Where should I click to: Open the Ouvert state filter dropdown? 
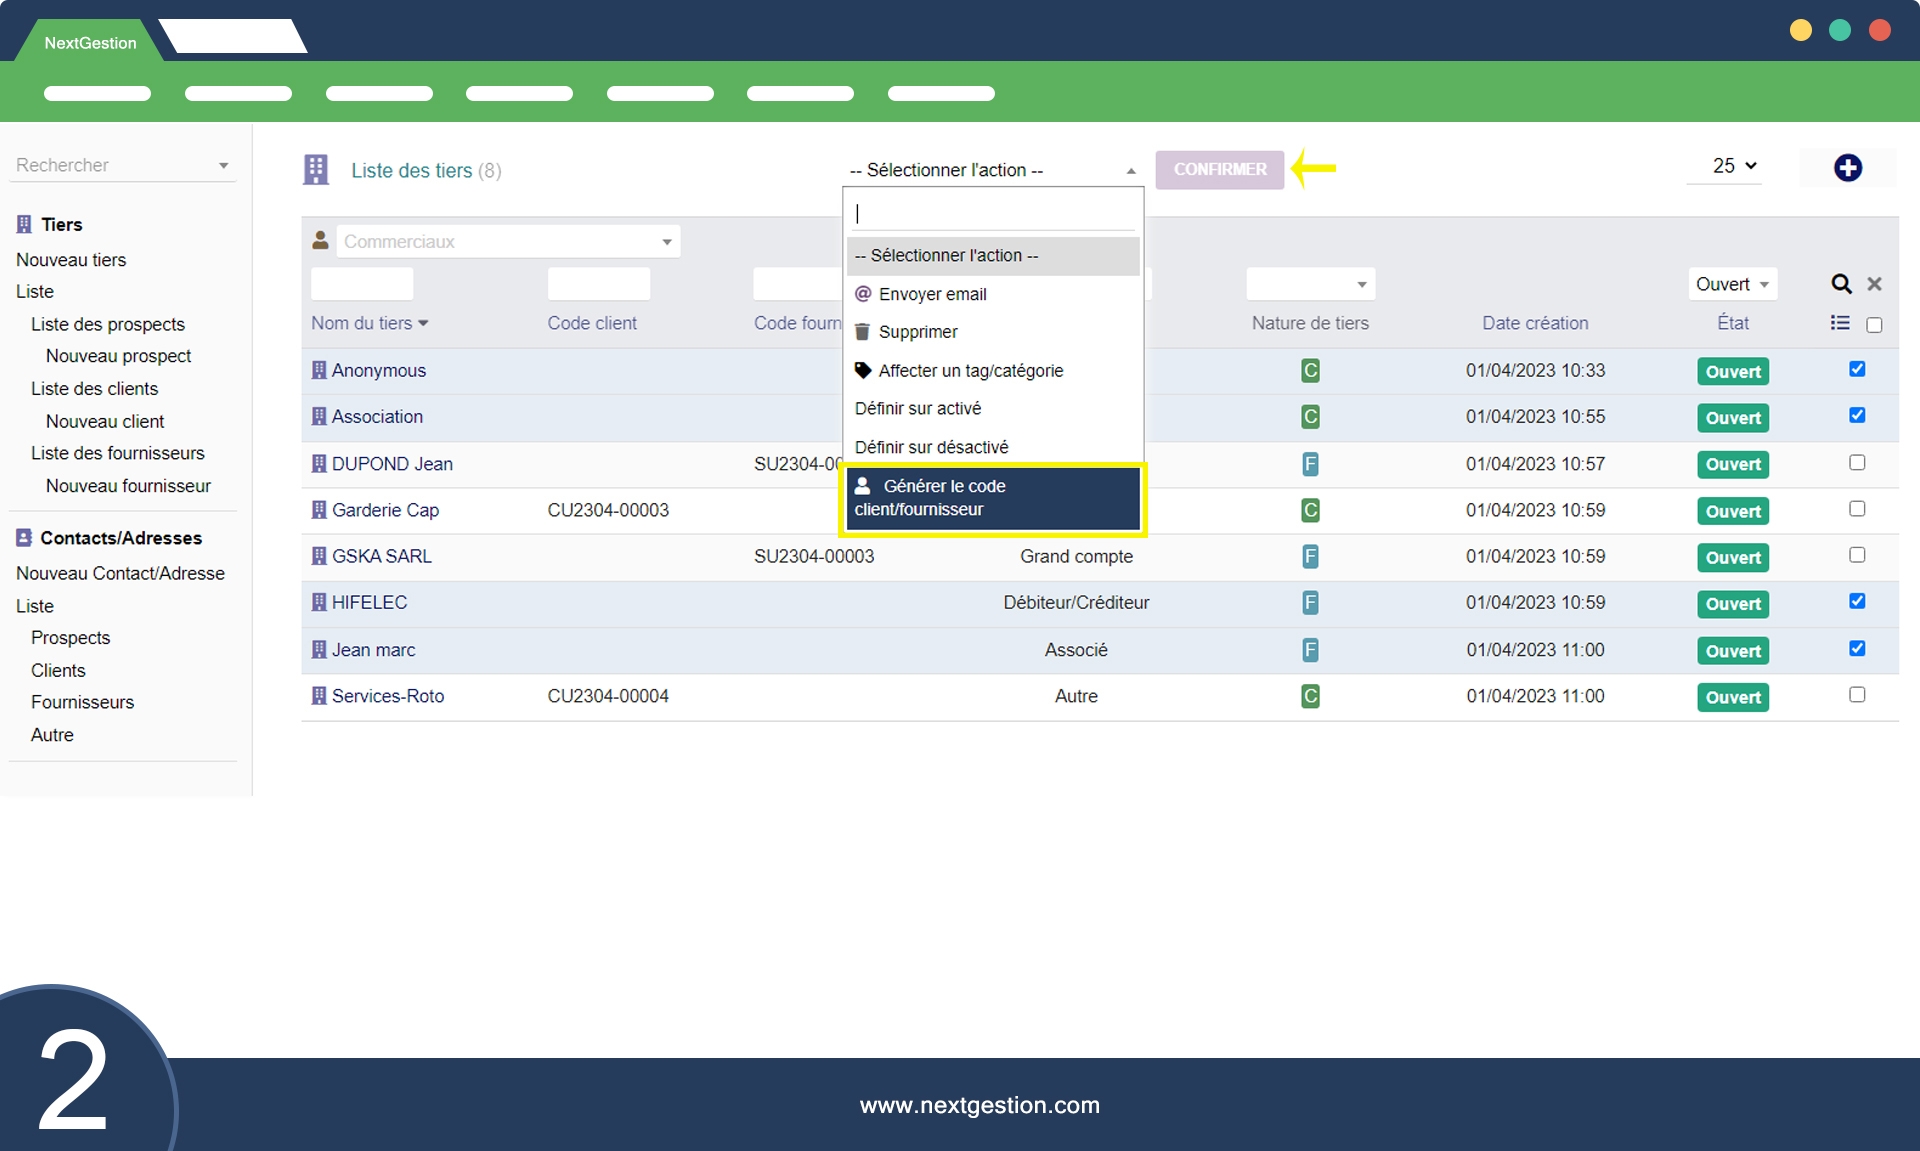click(1732, 284)
